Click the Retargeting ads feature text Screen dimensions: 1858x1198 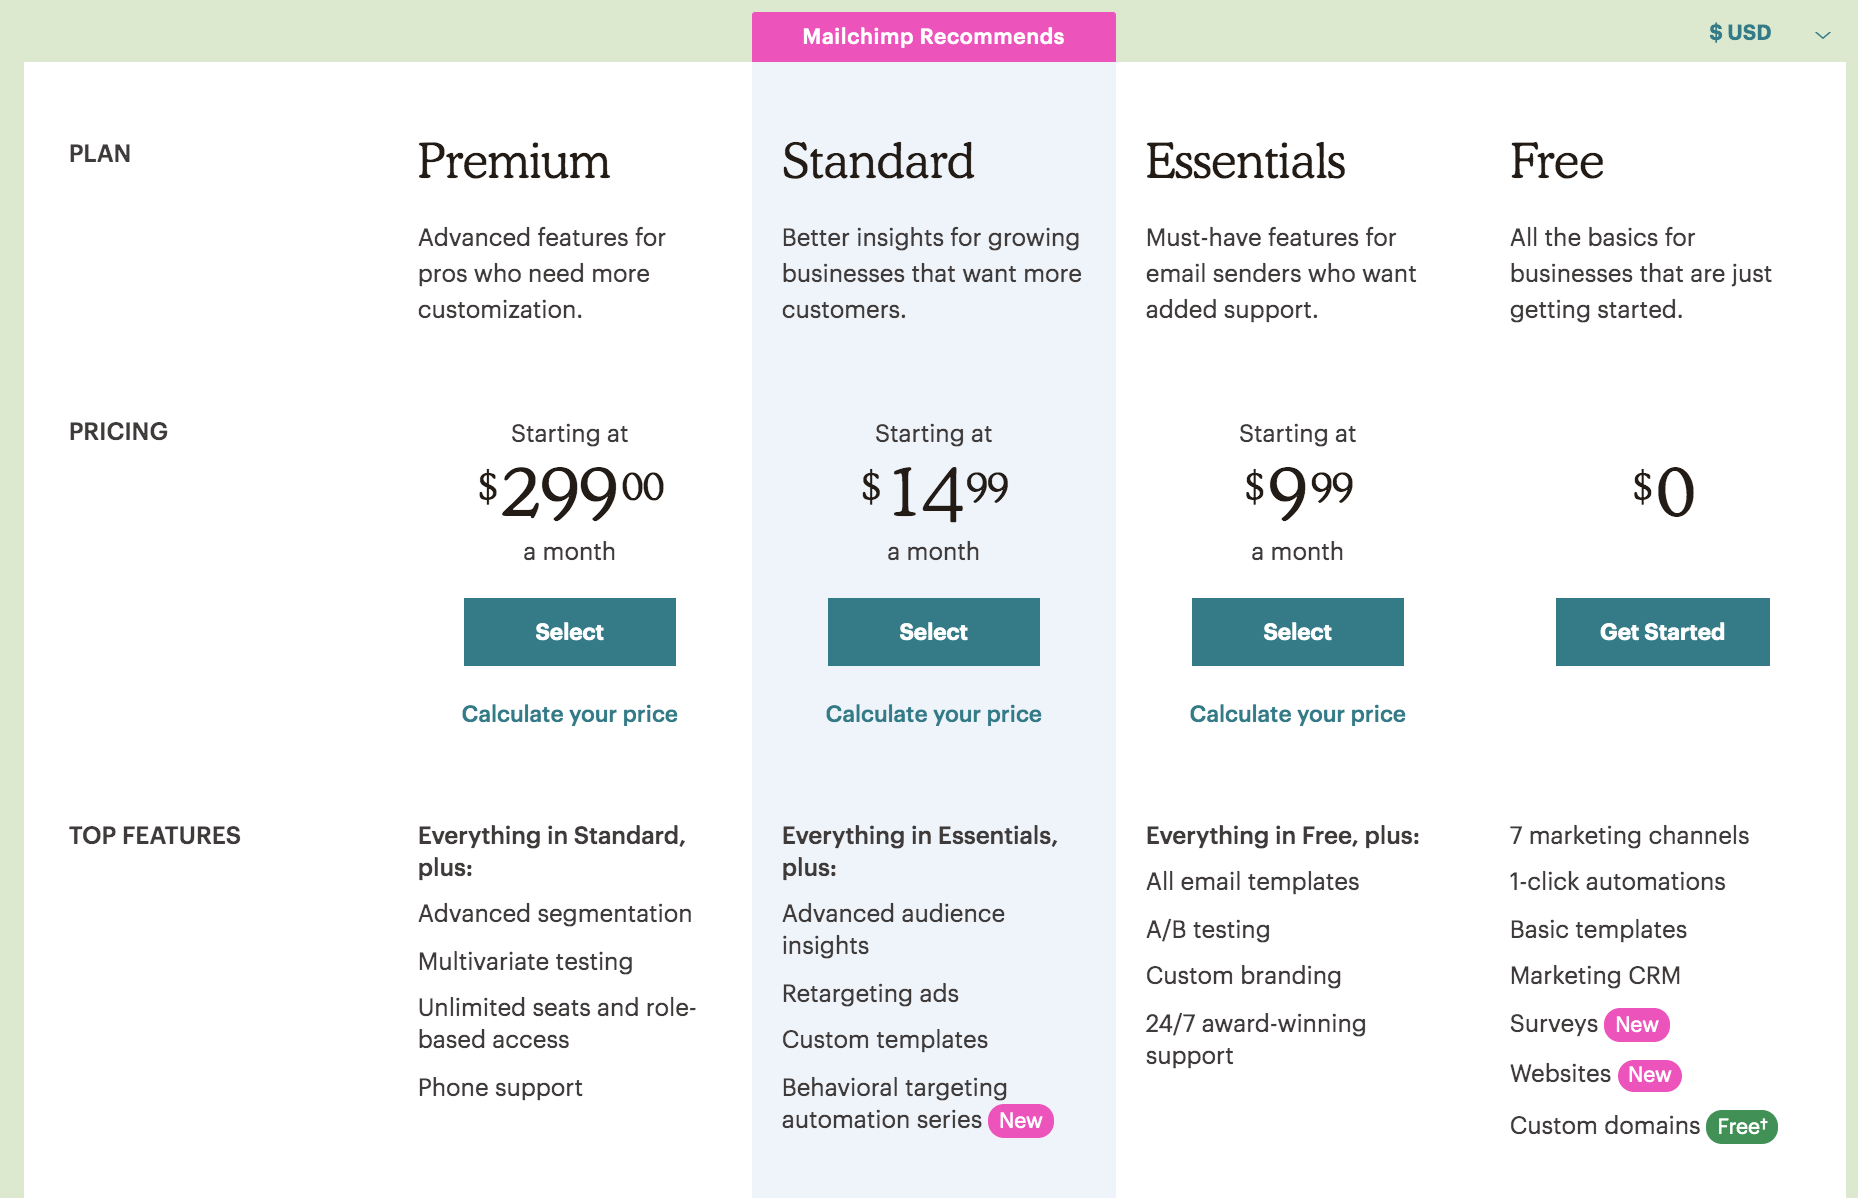click(x=870, y=993)
